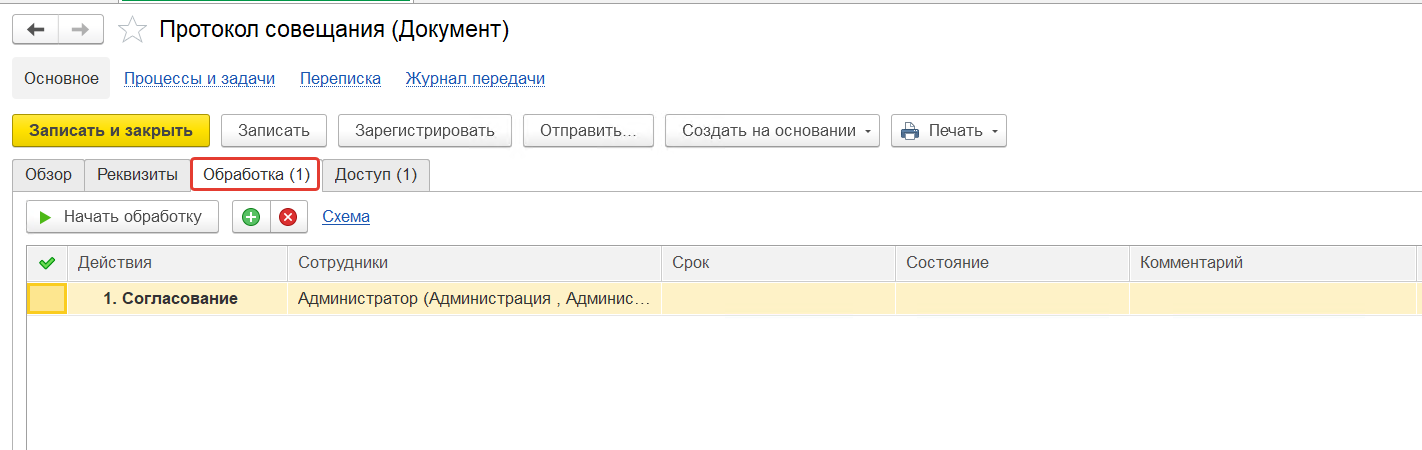
Task: Expand the Печать dropdown menu
Action: click(x=948, y=131)
